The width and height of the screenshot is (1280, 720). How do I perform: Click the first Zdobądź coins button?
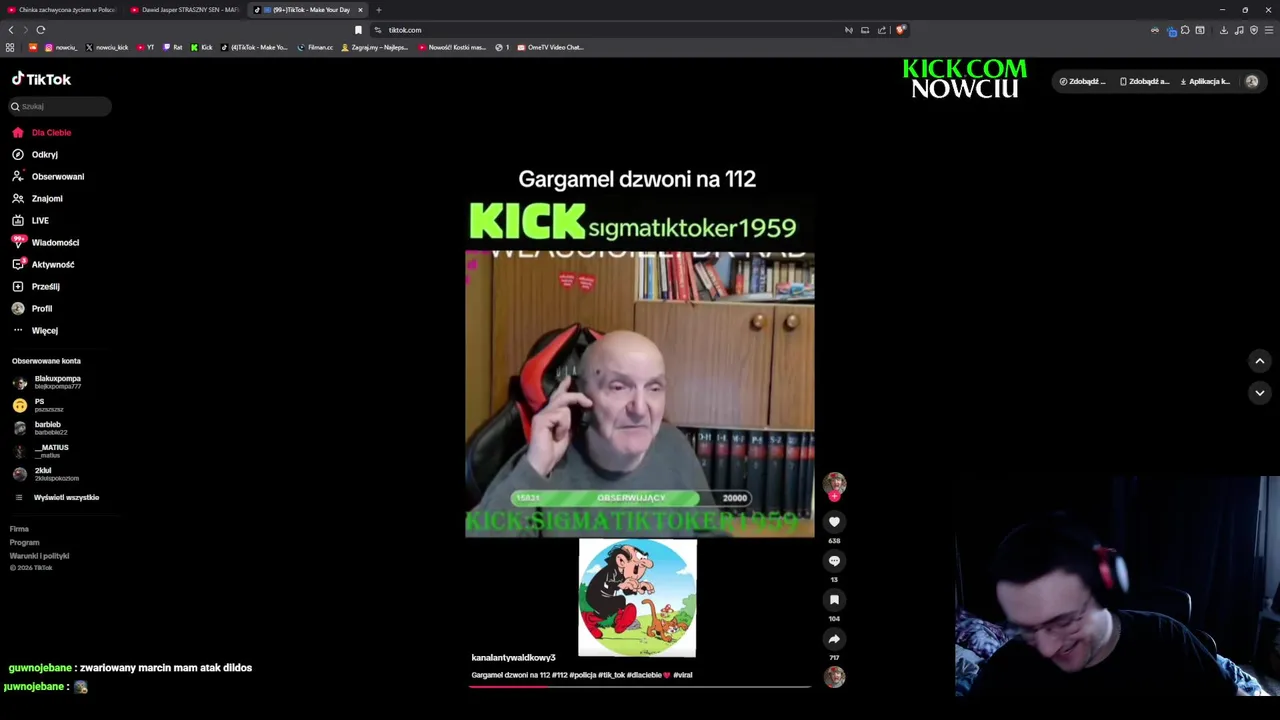[x=1083, y=82]
